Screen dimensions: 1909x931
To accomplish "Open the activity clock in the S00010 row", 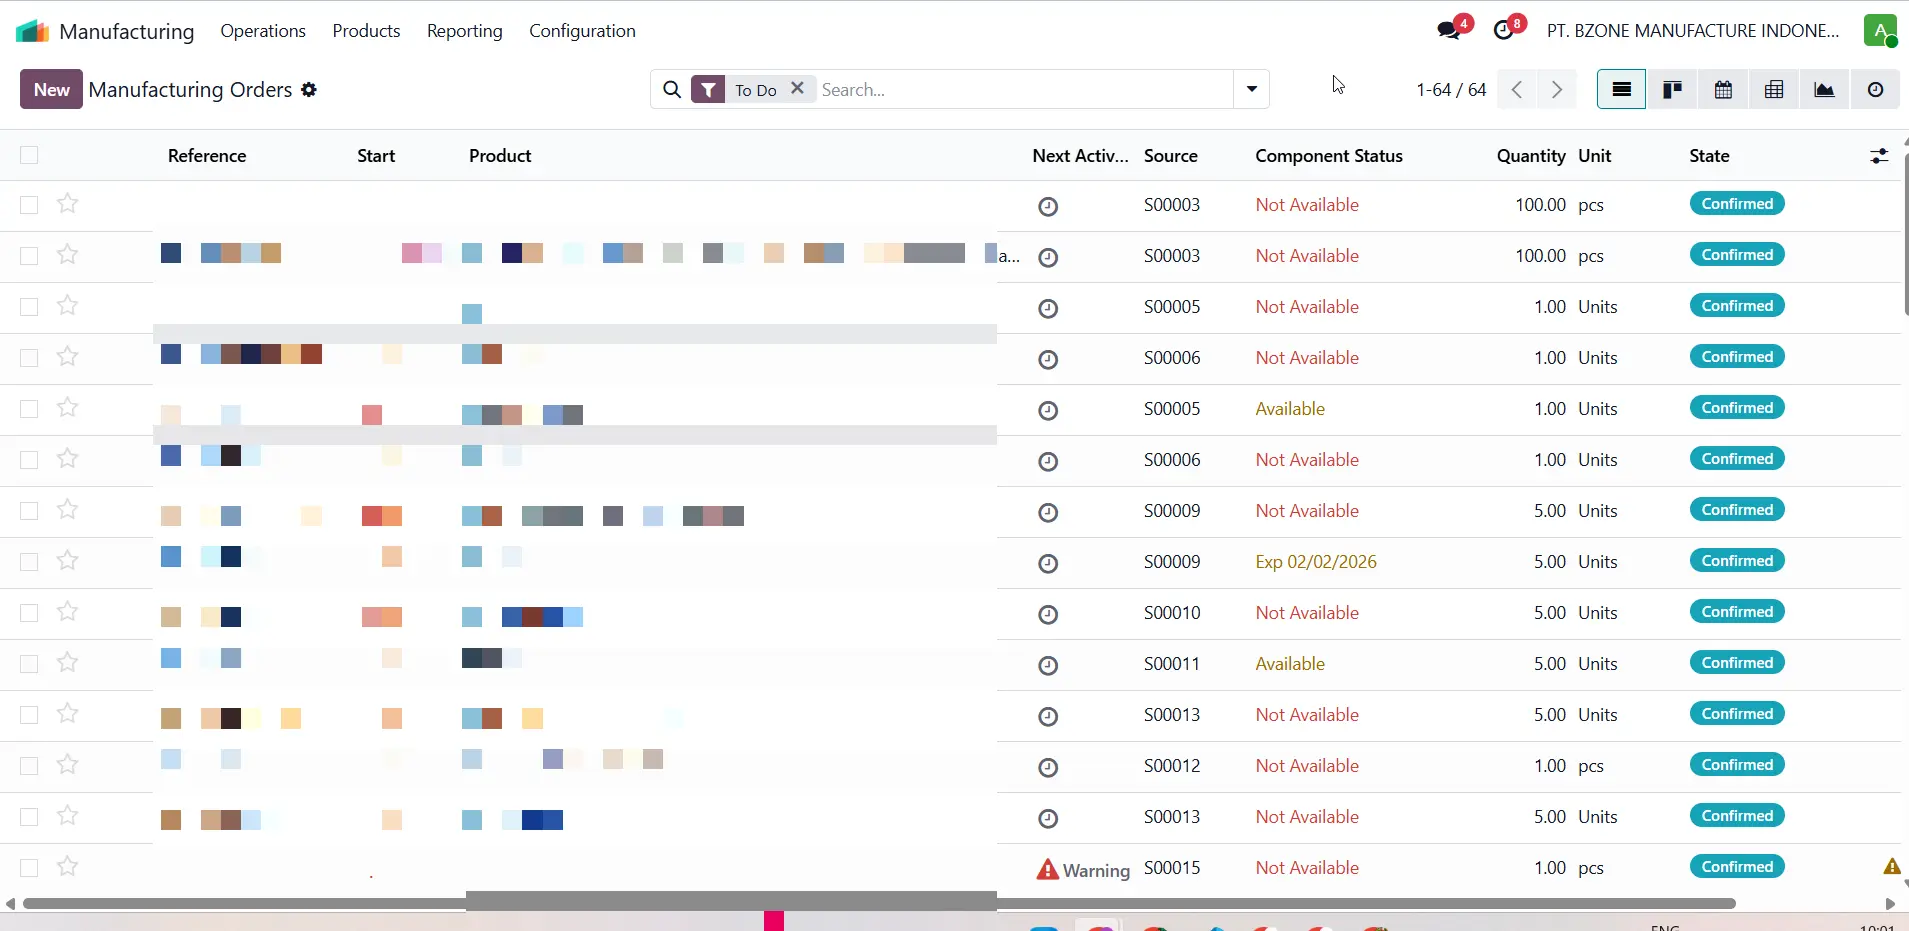I will click(1048, 614).
